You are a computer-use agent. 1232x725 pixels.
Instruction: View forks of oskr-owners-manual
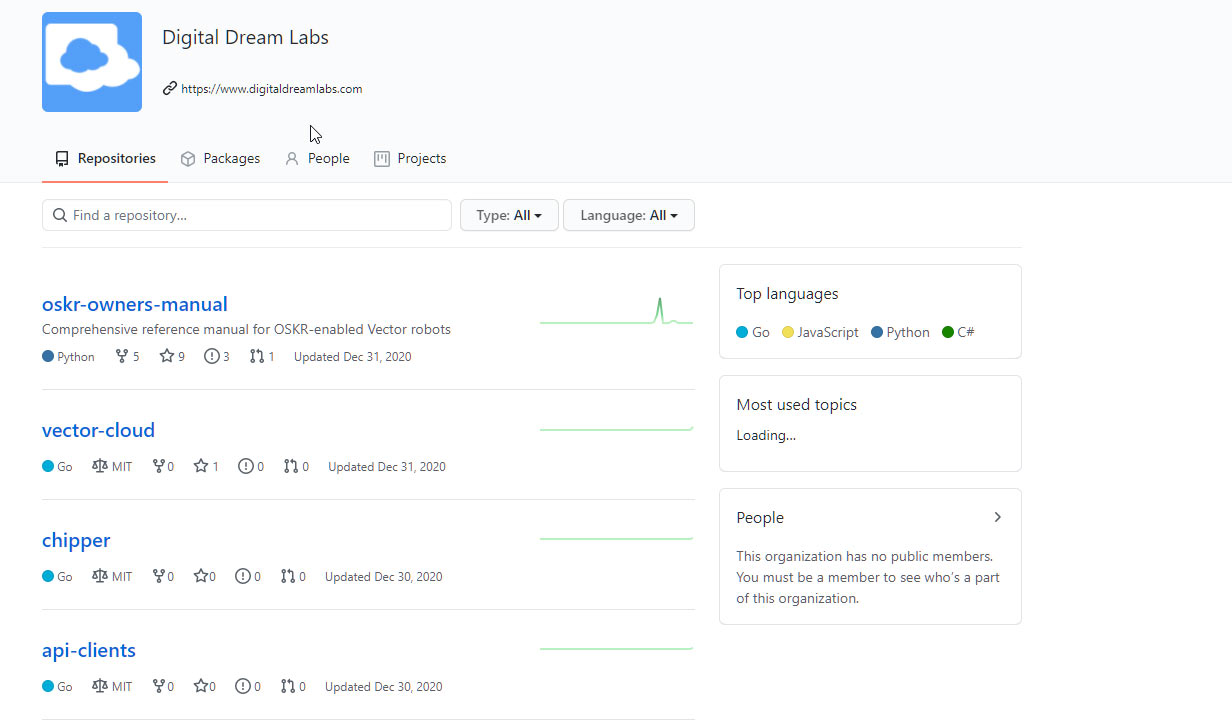128,356
